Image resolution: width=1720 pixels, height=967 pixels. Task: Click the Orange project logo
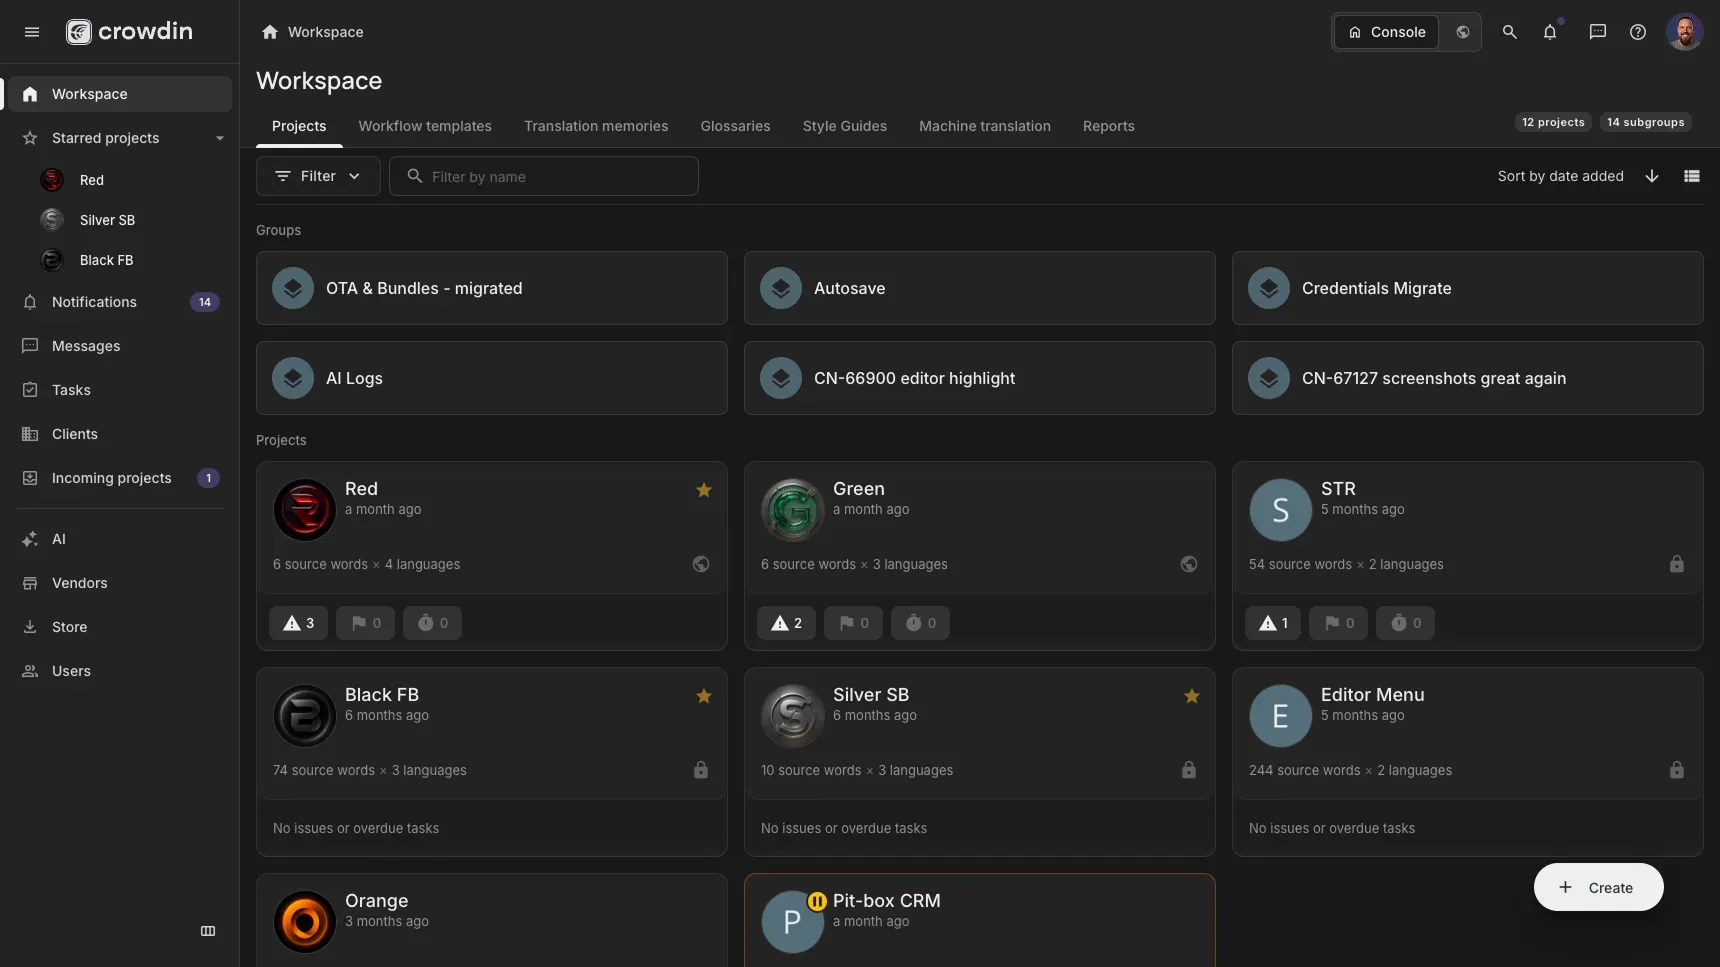pyautogui.click(x=305, y=922)
